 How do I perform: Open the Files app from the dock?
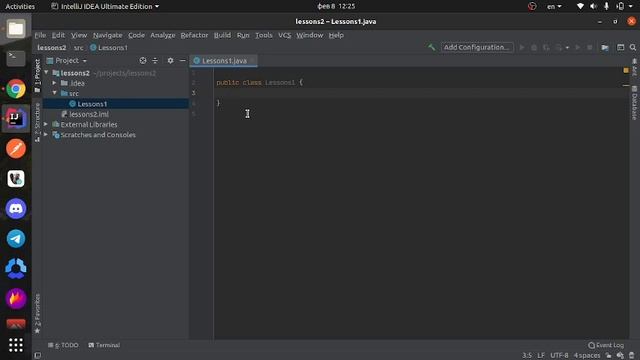[x=16, y=29]
